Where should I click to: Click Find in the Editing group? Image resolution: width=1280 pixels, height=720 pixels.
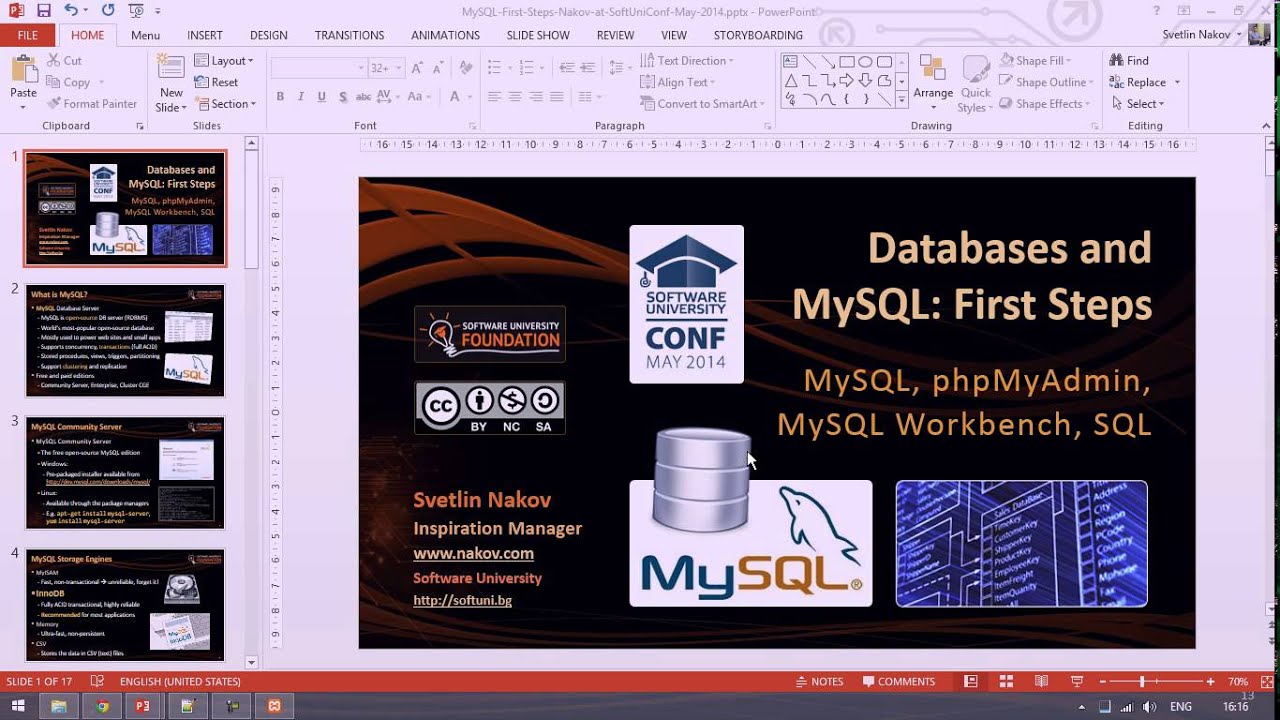pos(1129,61)
